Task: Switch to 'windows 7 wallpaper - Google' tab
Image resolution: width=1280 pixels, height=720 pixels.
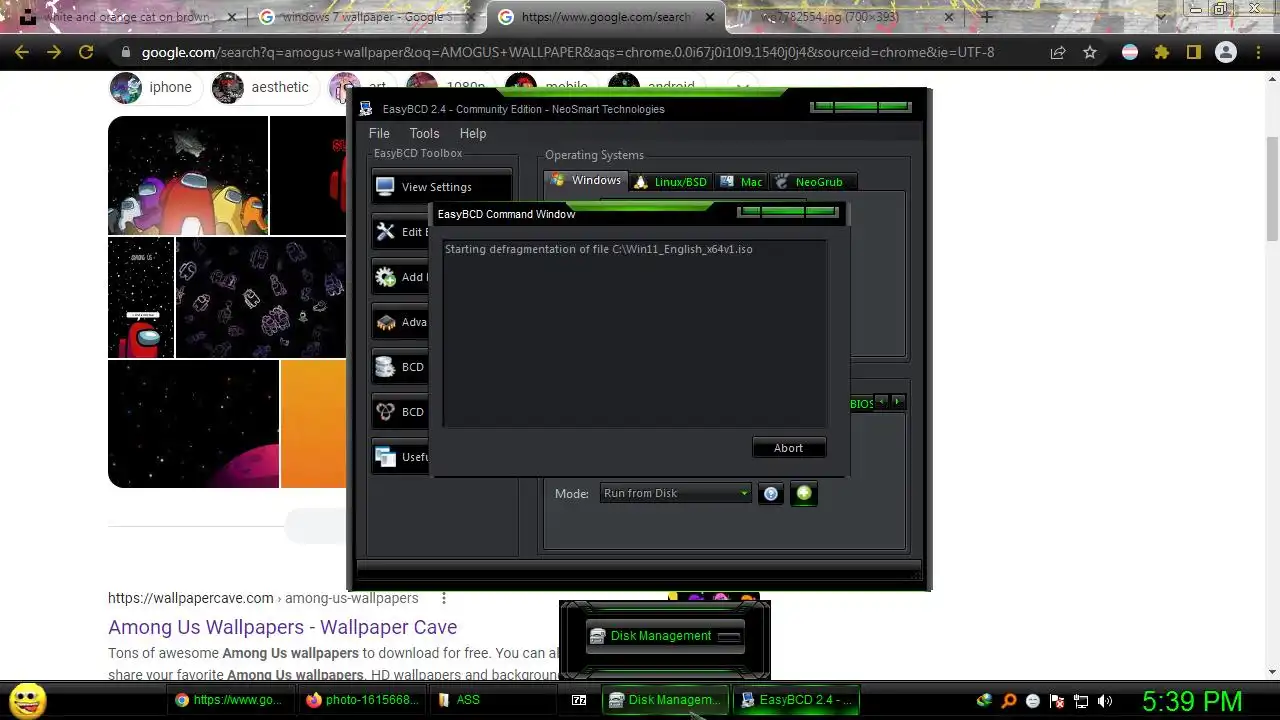Action: pyautogui.click(x=366, y=17)
